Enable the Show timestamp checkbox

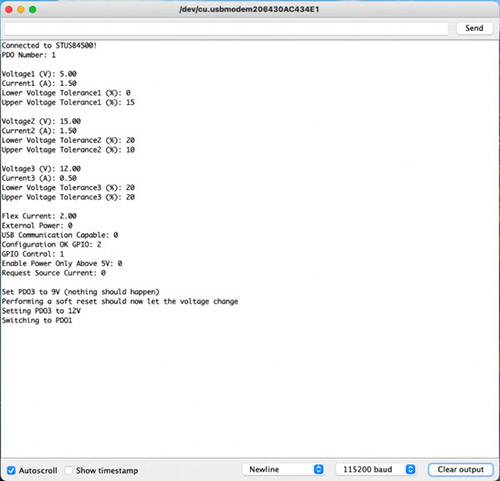(69, 470)
